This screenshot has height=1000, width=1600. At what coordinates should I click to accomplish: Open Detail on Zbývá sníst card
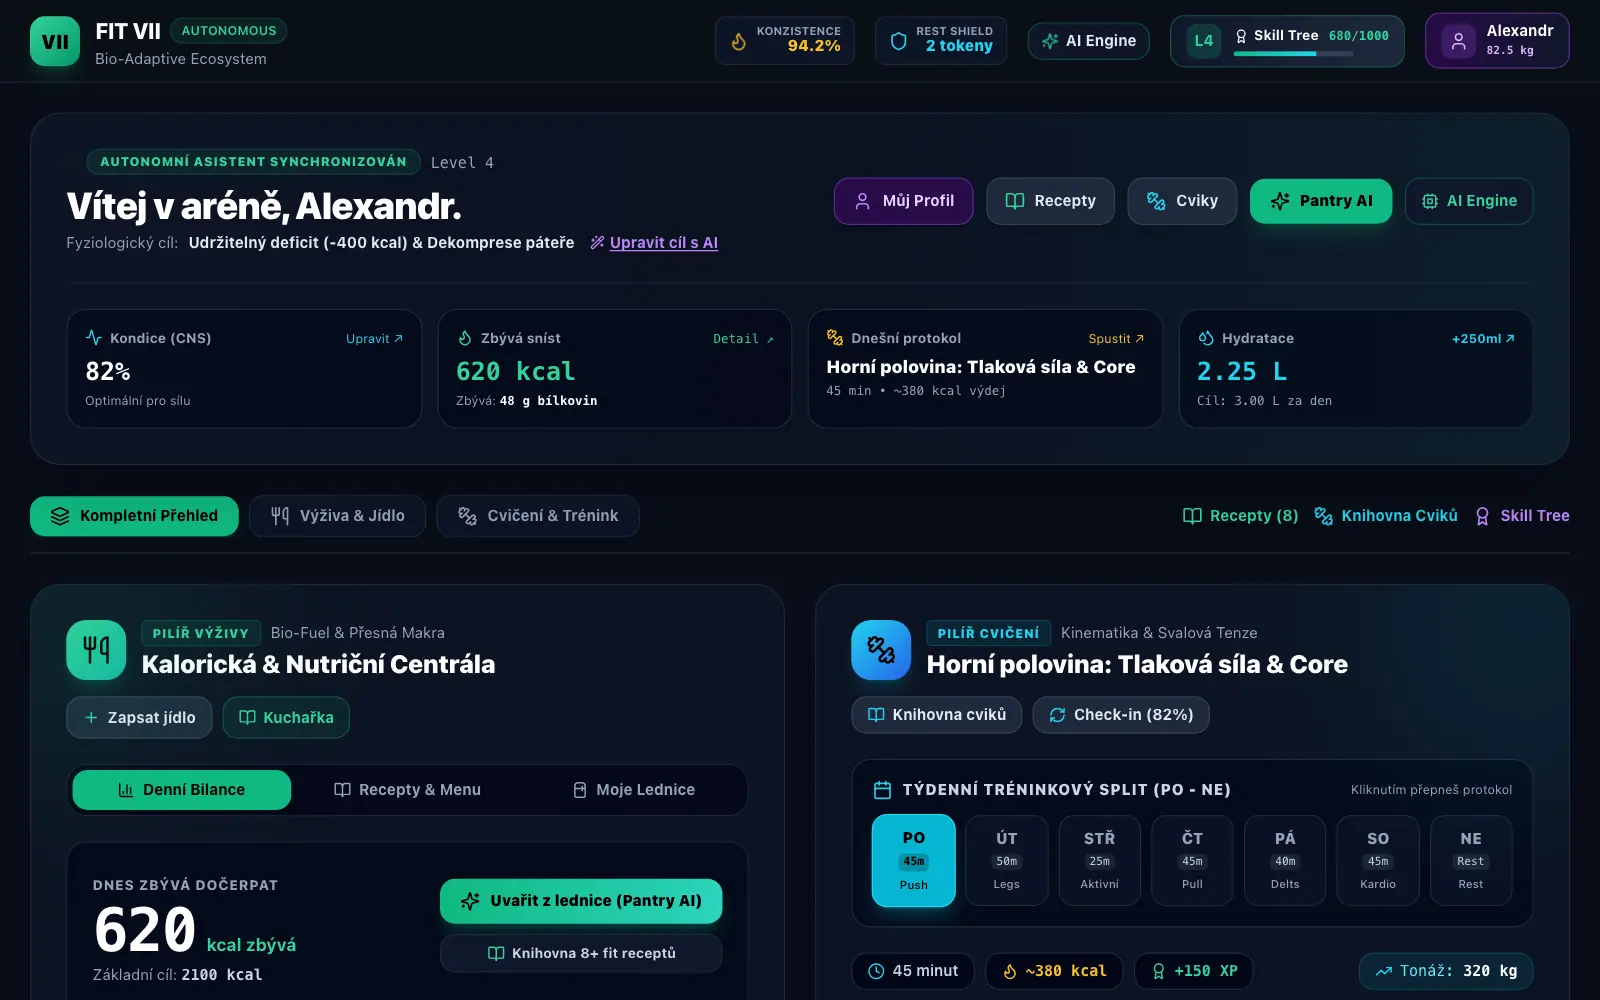pos(743,339)
